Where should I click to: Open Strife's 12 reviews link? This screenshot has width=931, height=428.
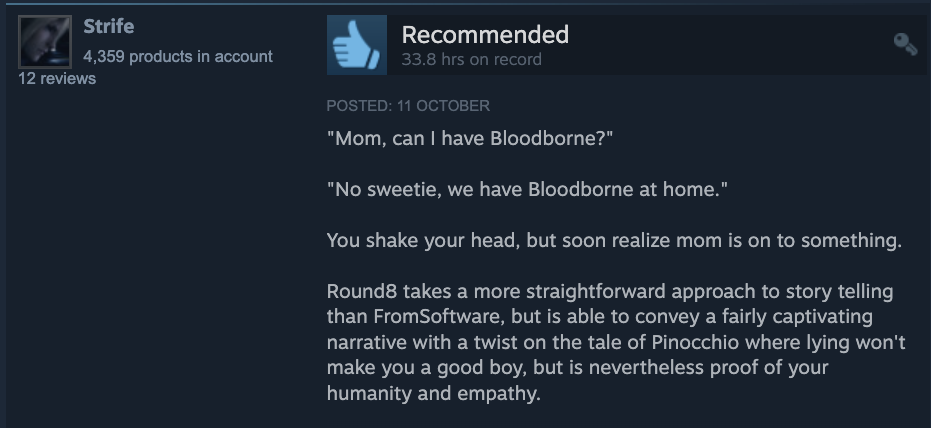tap(58, 79)
